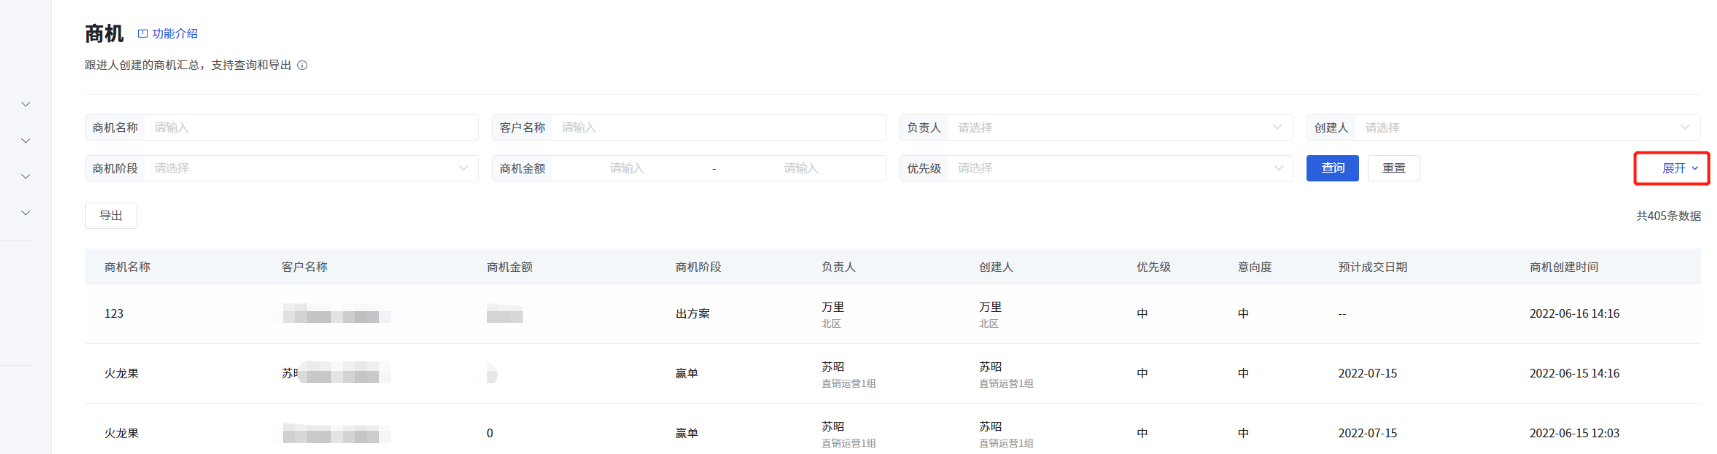
Task: Expand the second sidebar chevron
Action: point(26,141)
